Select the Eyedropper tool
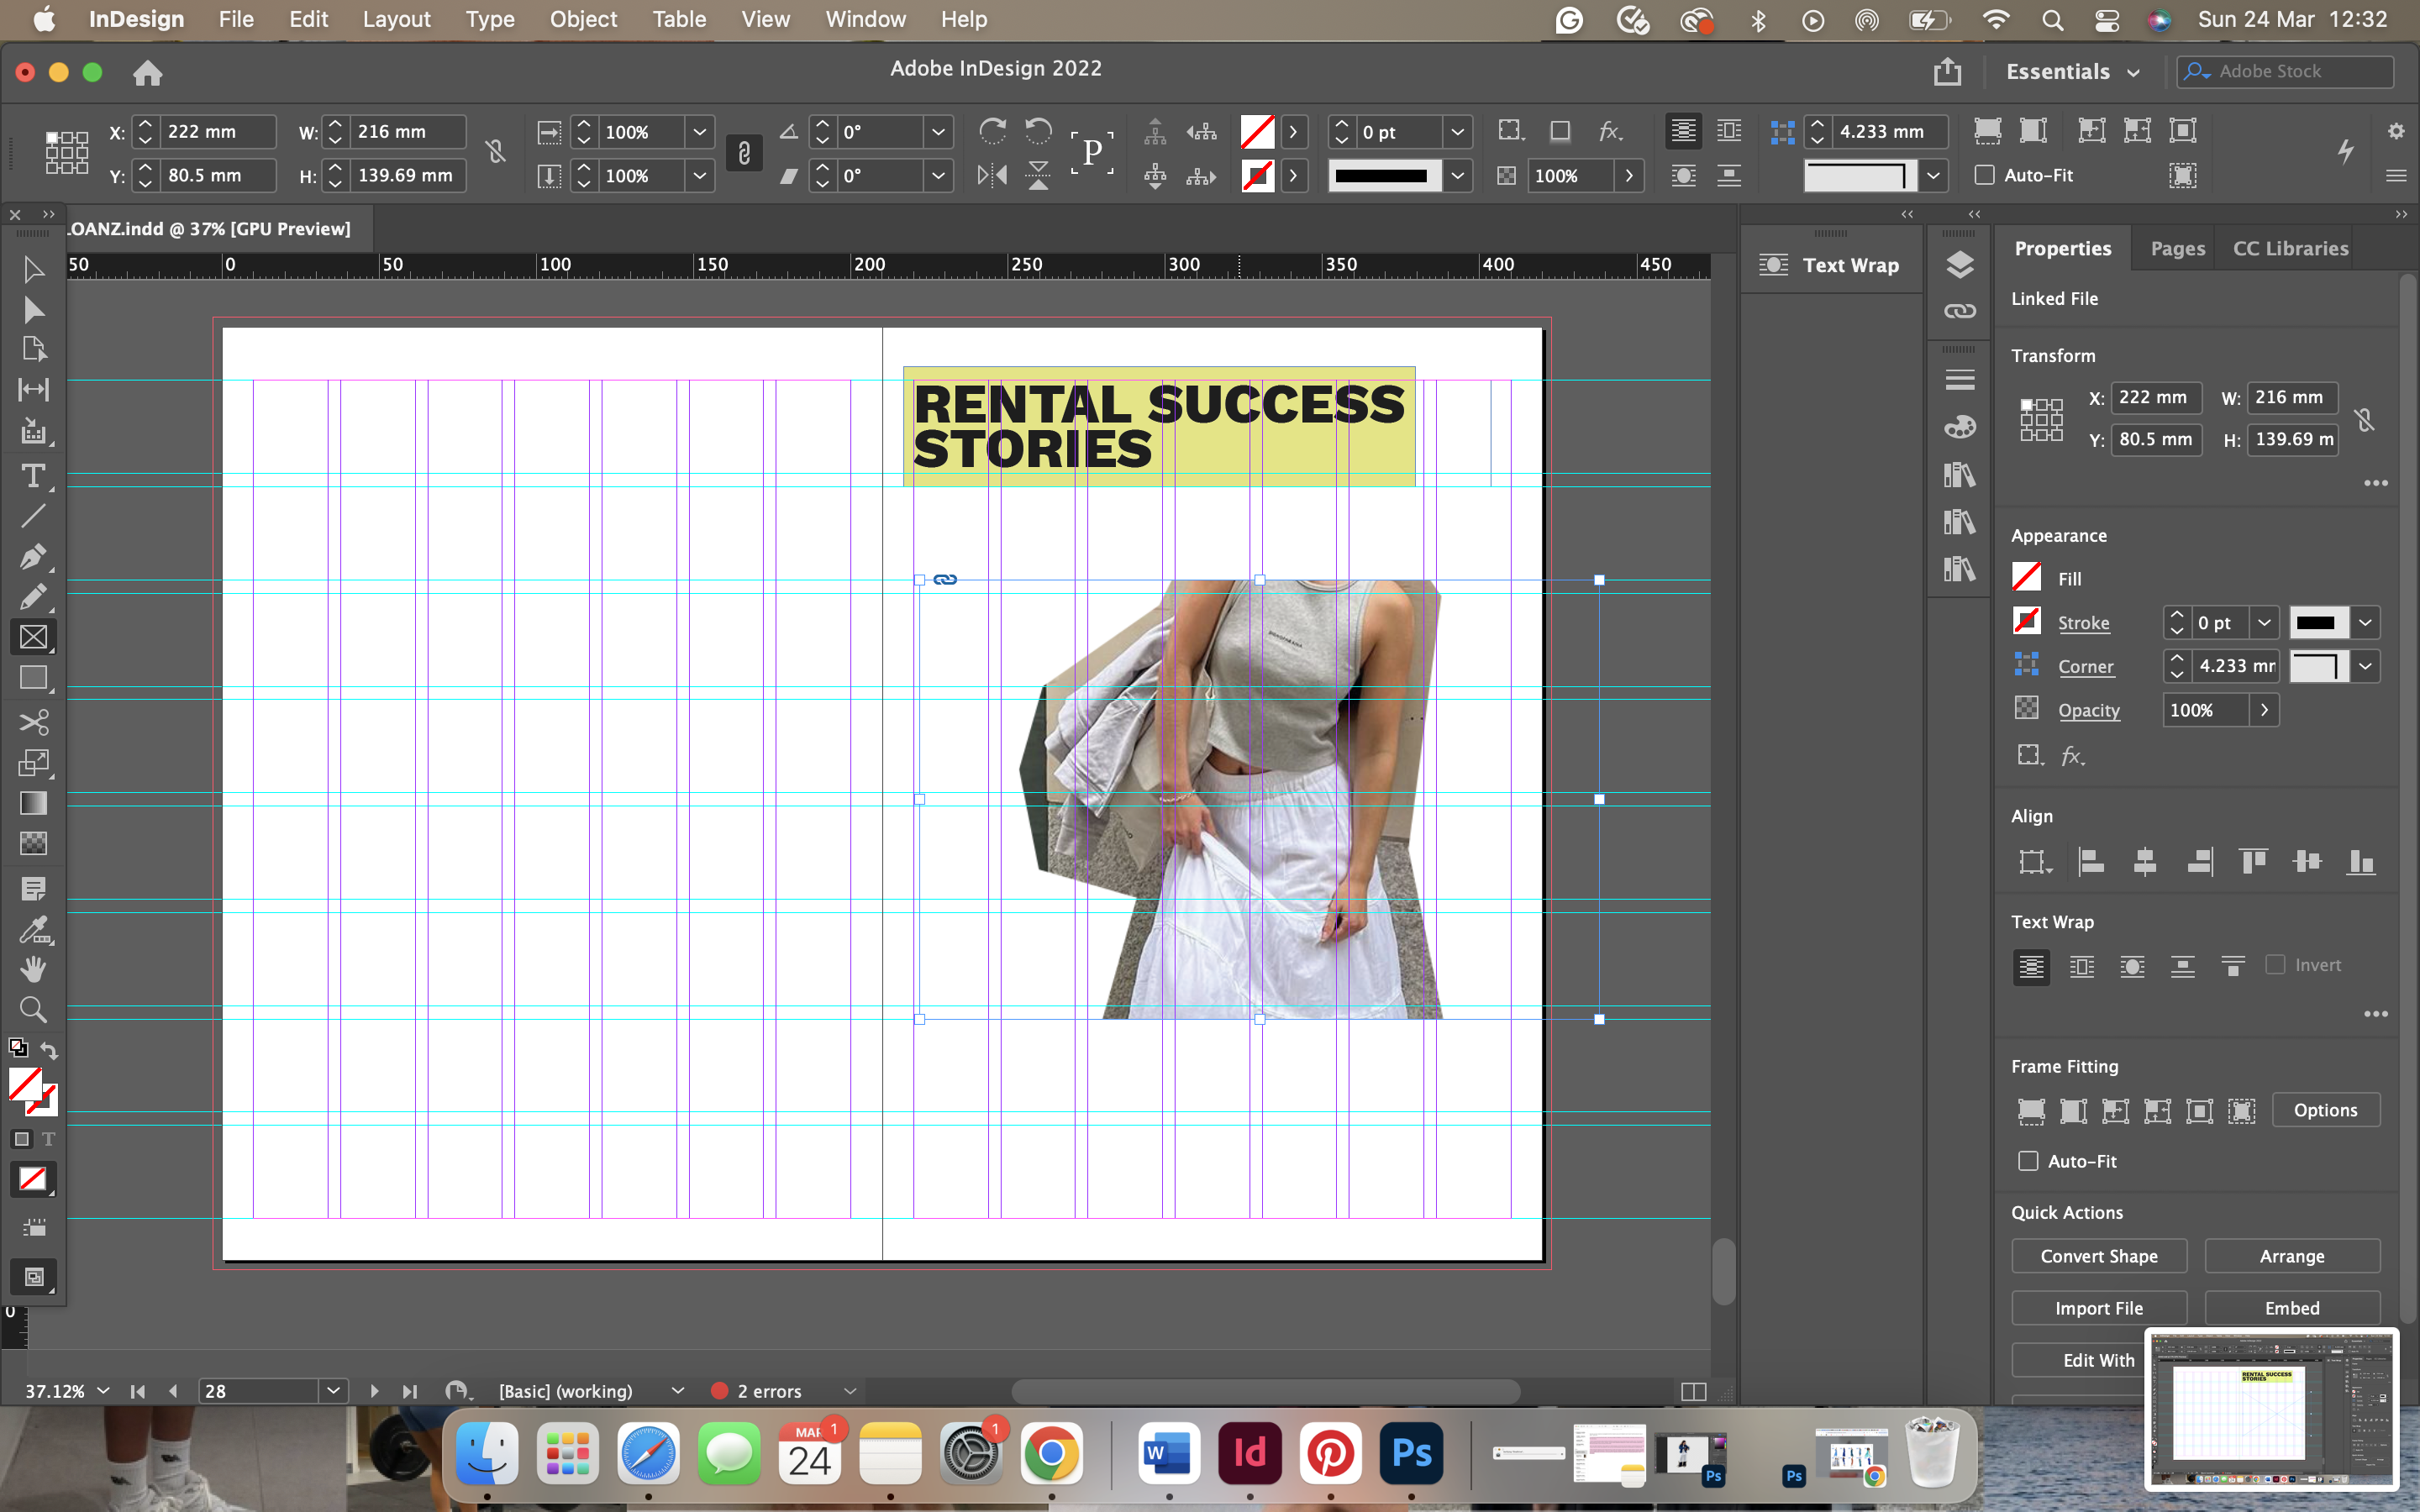This screenshot has height=1512, width=2420. [33, 931]
